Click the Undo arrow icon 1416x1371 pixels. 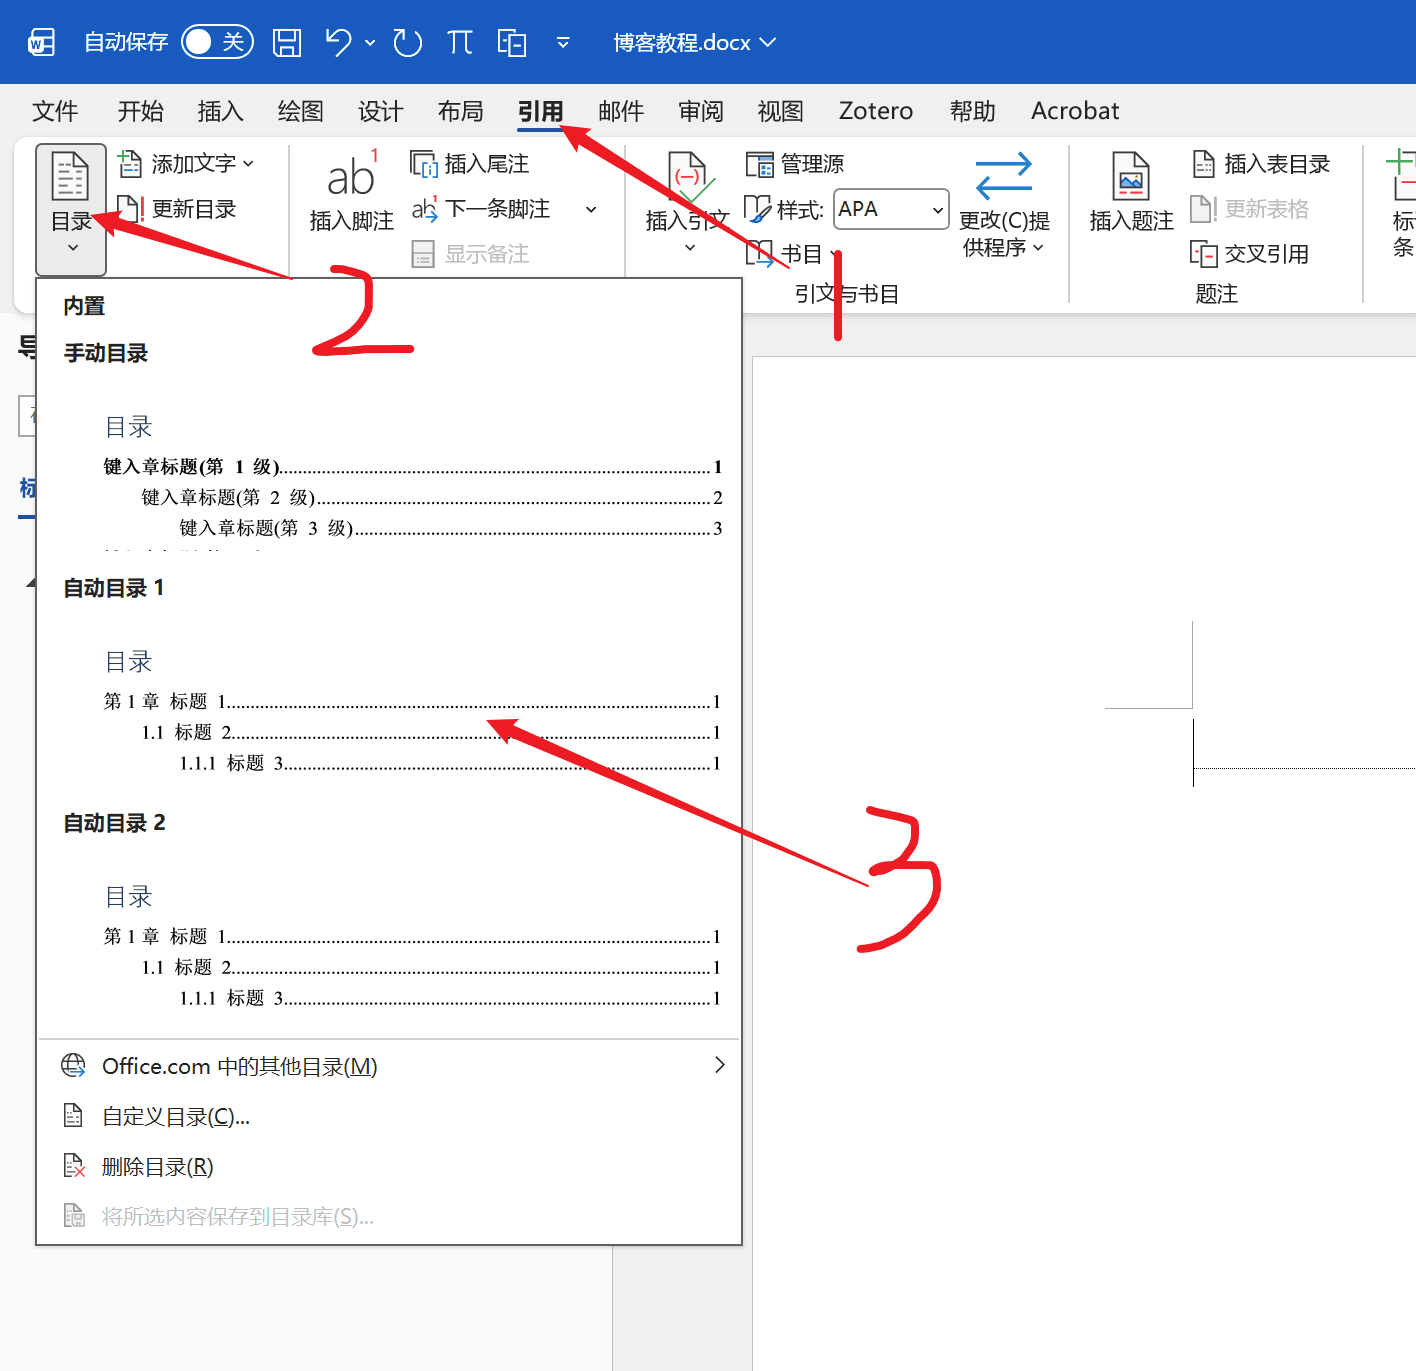point(339,42)
